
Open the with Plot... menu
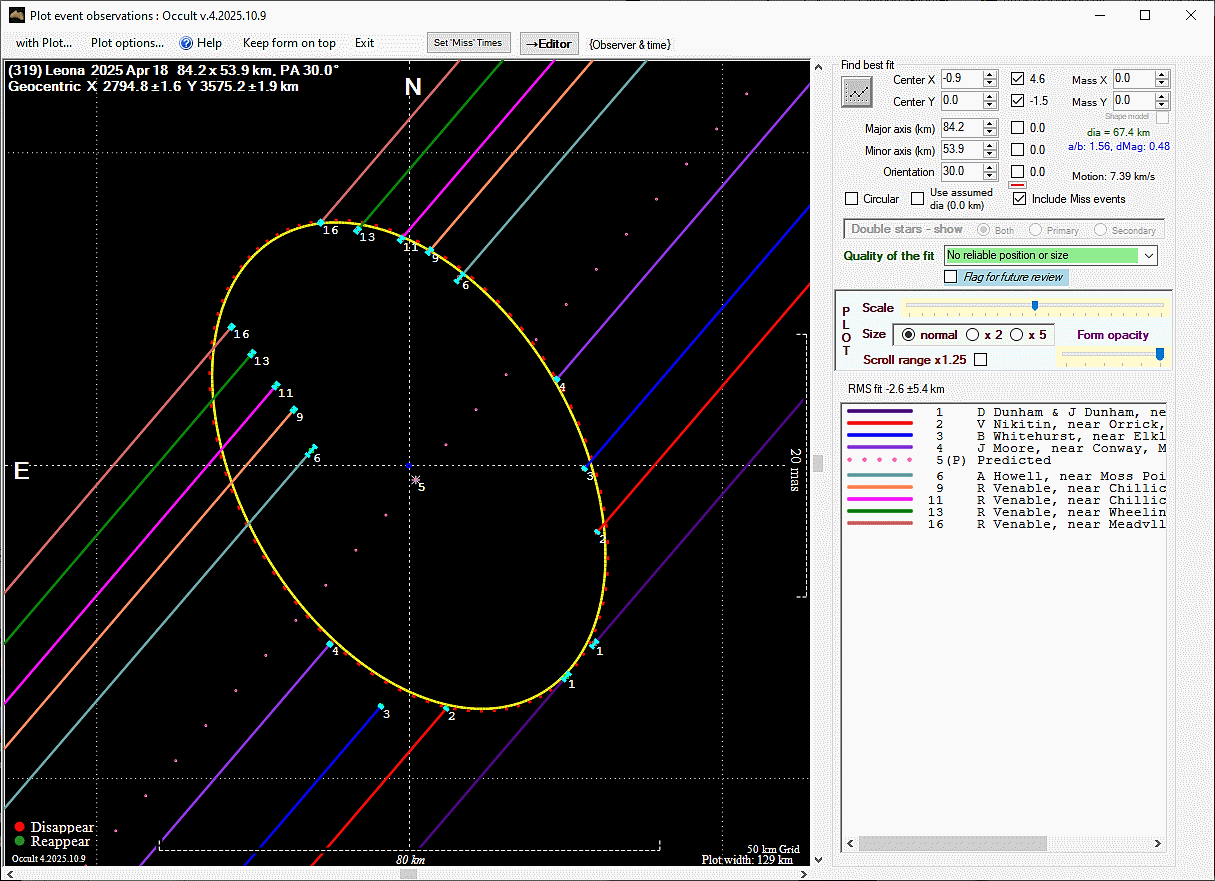pyautogui.click(x=43, y=43)
